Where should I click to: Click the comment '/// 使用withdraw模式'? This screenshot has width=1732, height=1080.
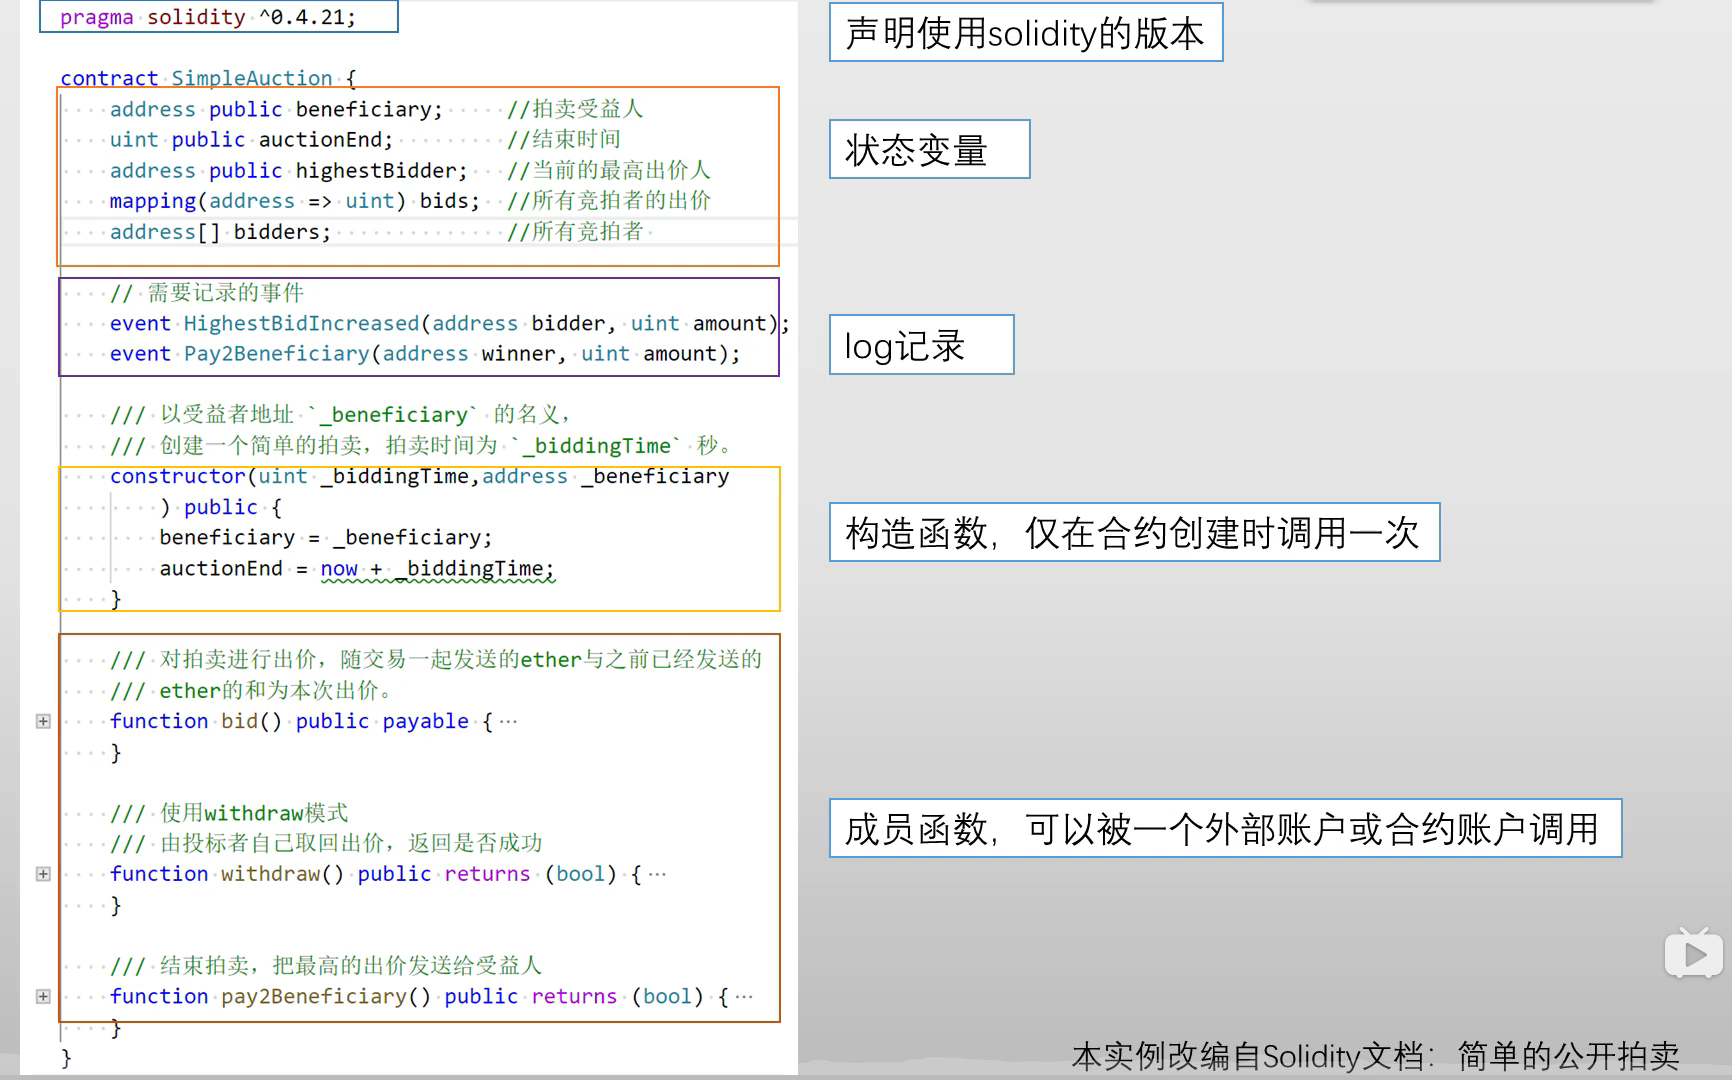229,813
